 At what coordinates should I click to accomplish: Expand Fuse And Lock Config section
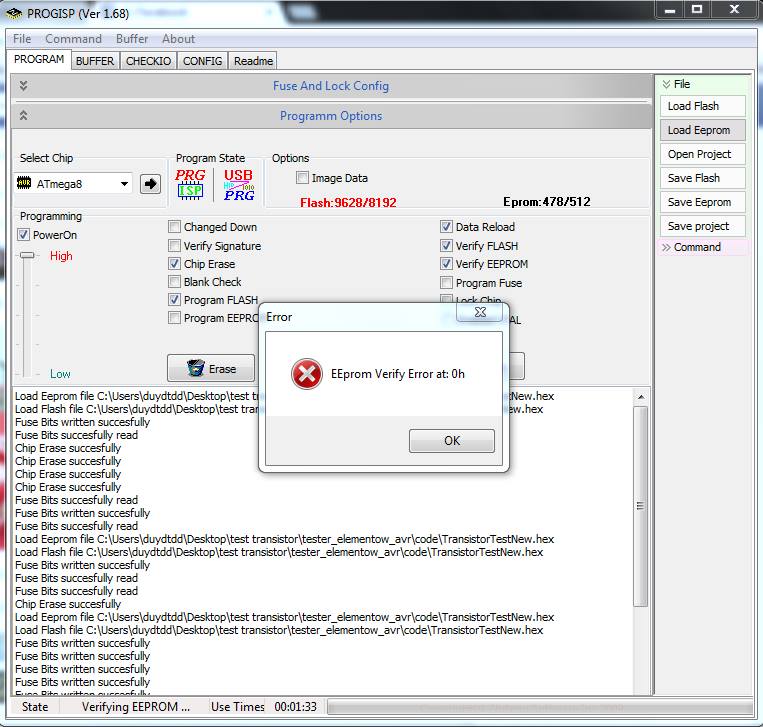coord(23,86)
